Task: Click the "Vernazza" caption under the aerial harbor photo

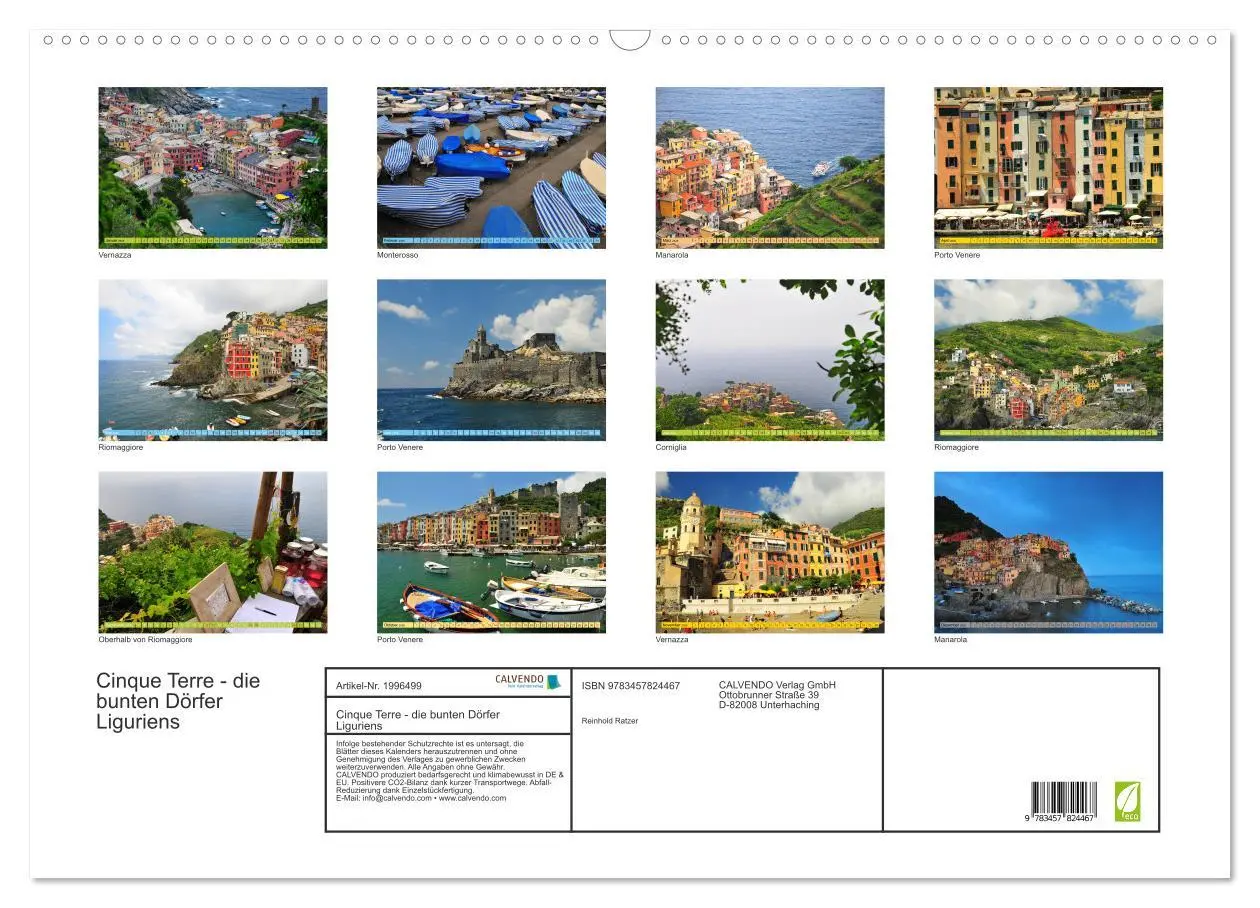Action: point(115,255)
